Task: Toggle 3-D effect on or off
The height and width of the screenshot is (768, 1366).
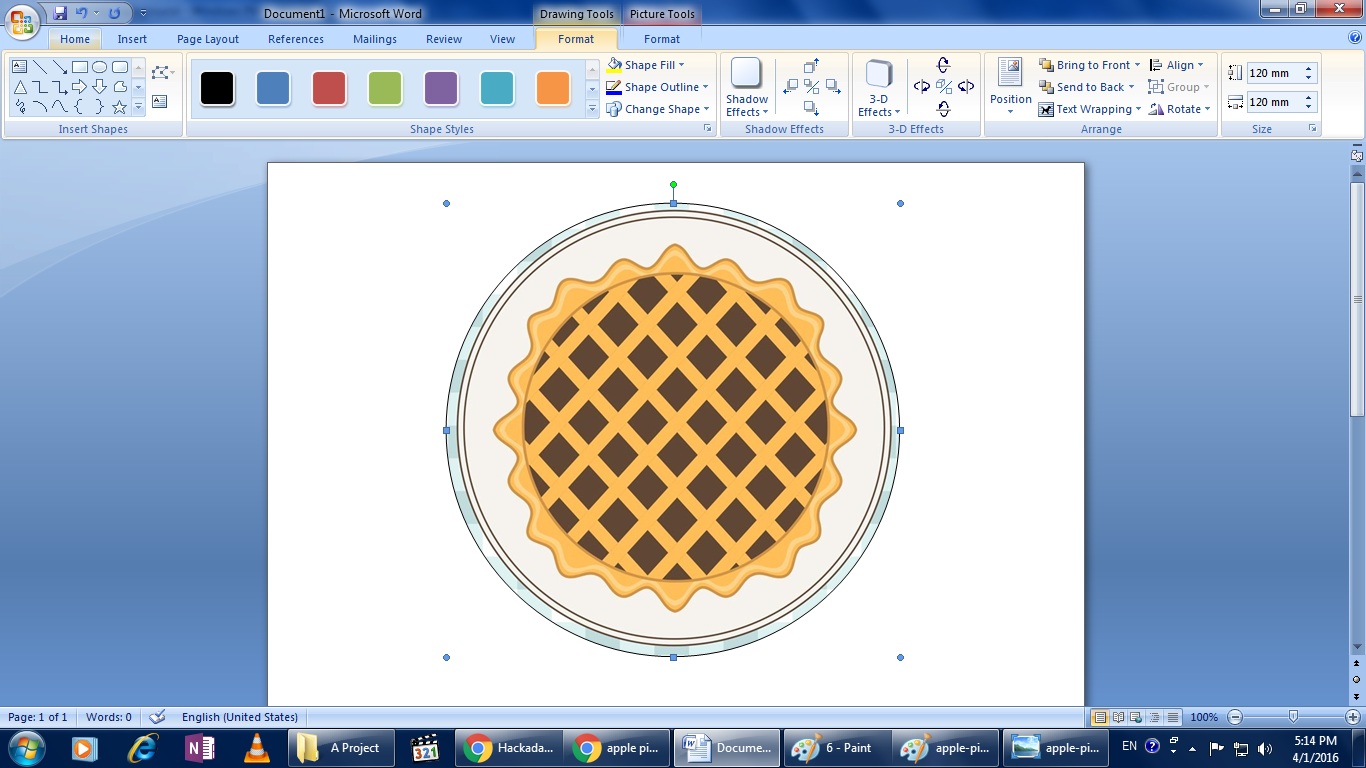Action: 943,87
